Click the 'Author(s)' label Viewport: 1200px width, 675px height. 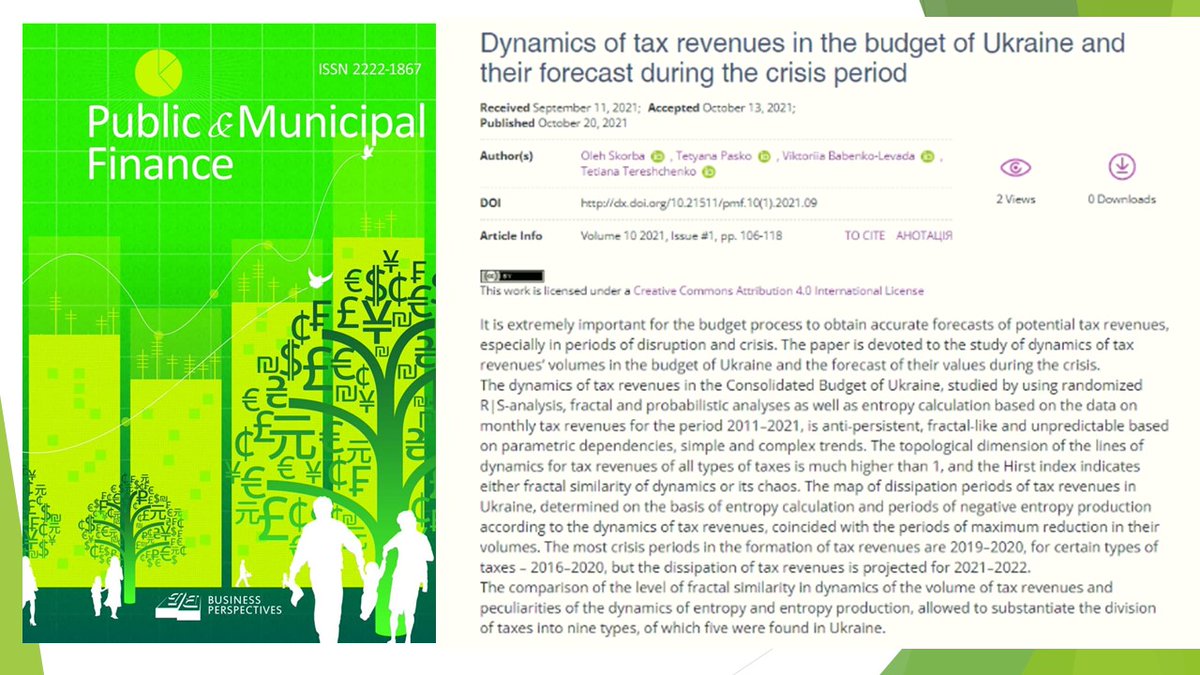(505, 156)
